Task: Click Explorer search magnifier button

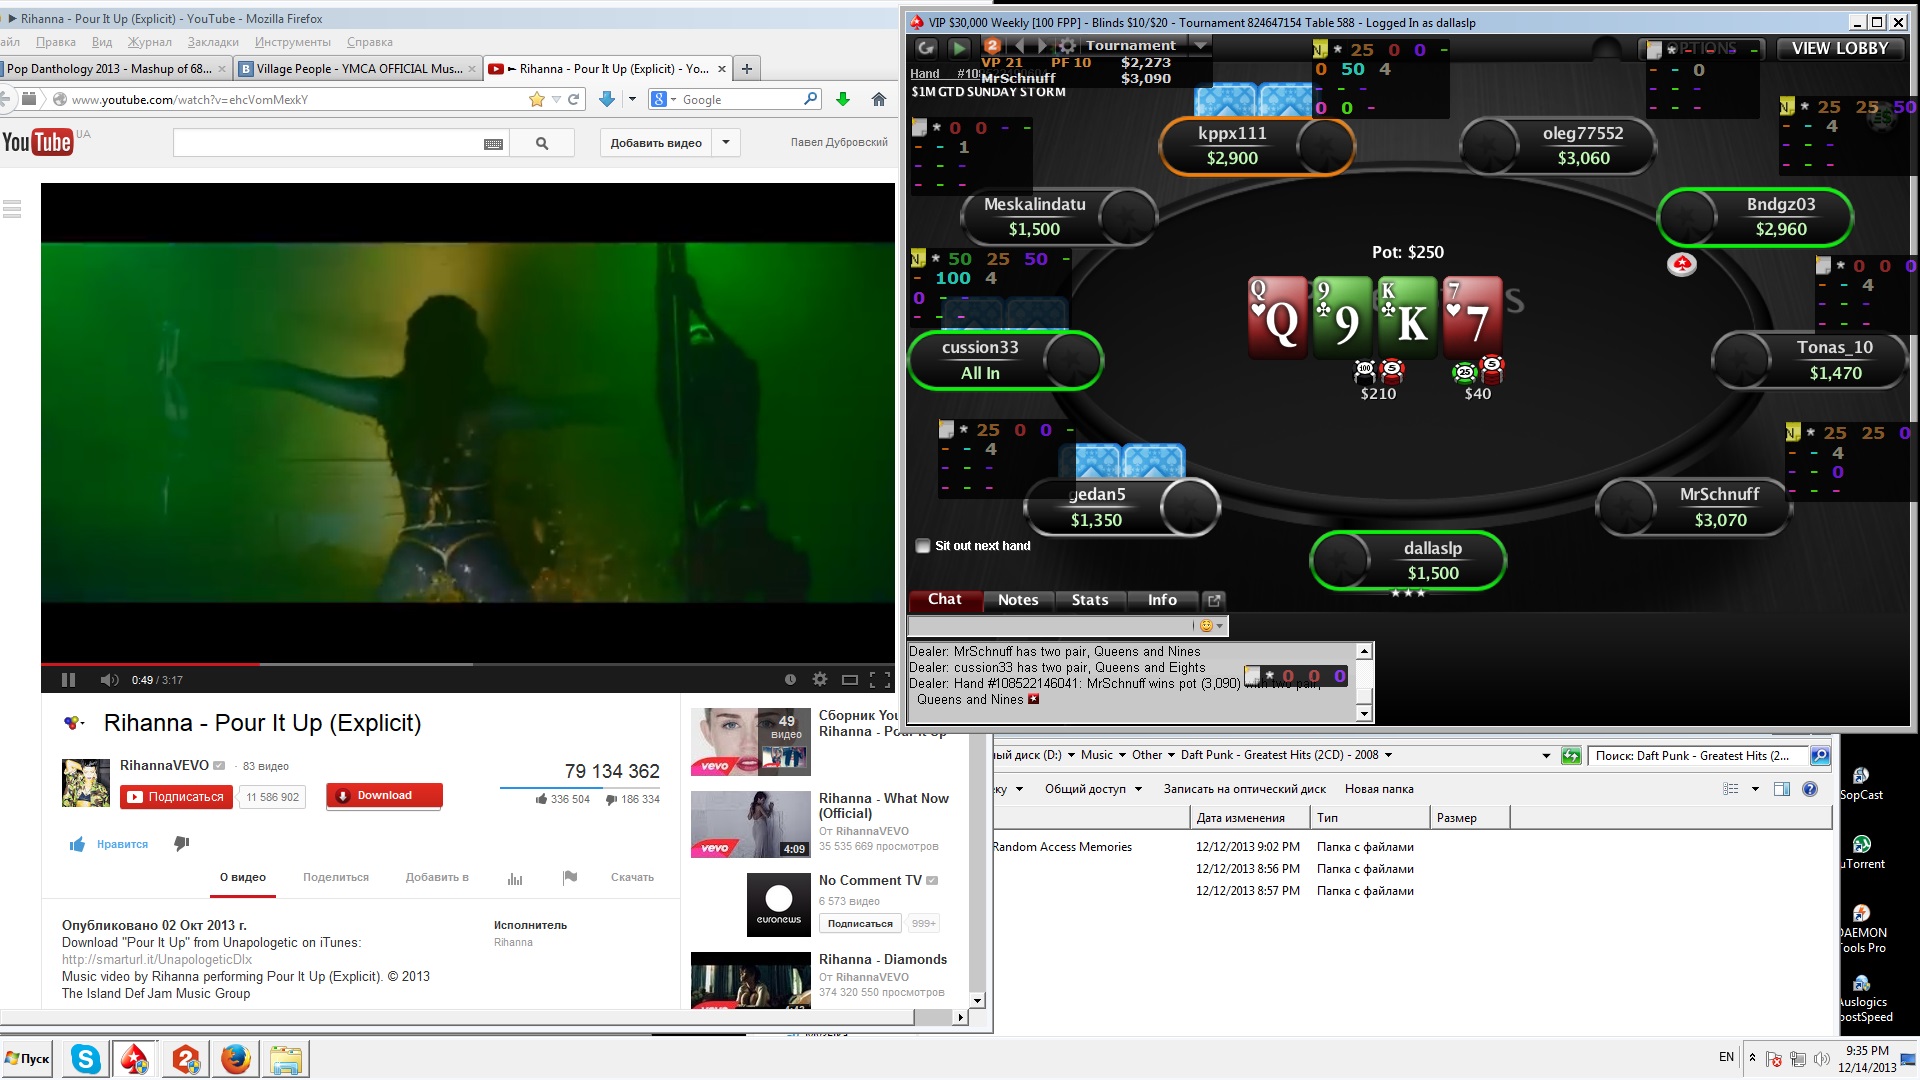Action: click(1820, 756)
